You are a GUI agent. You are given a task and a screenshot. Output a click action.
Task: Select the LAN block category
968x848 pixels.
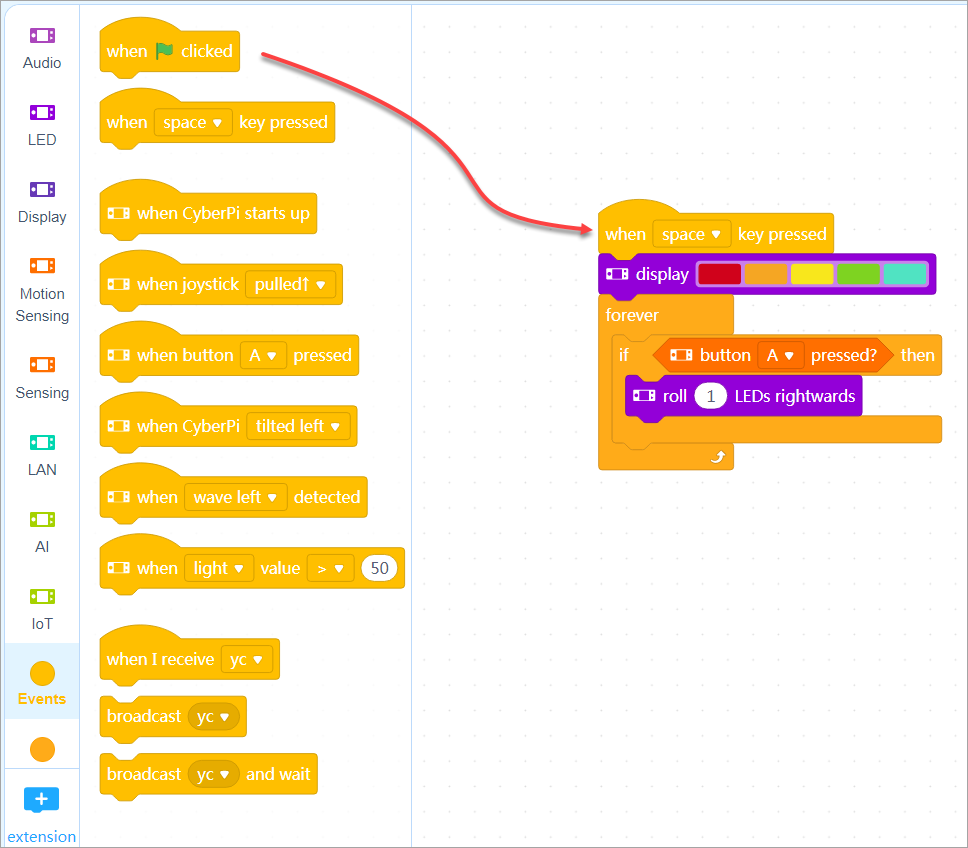(42, 455)
